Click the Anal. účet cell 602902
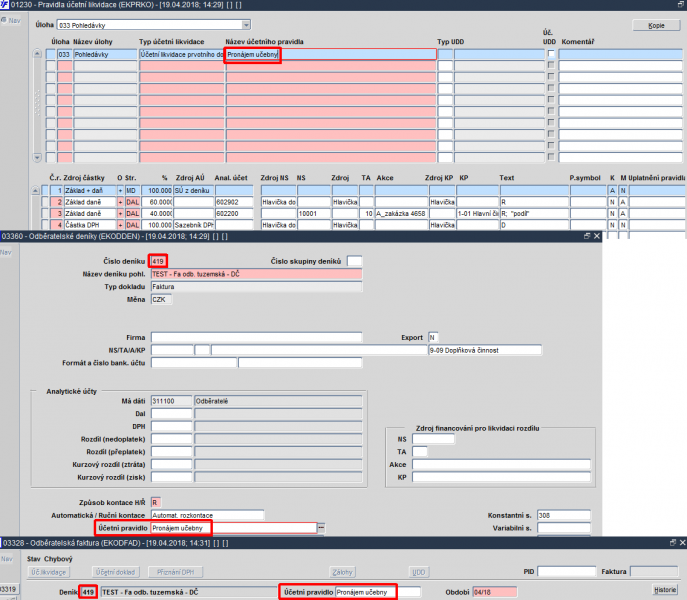The height and width of the screenshot is (600, 687). click(234, 202)
